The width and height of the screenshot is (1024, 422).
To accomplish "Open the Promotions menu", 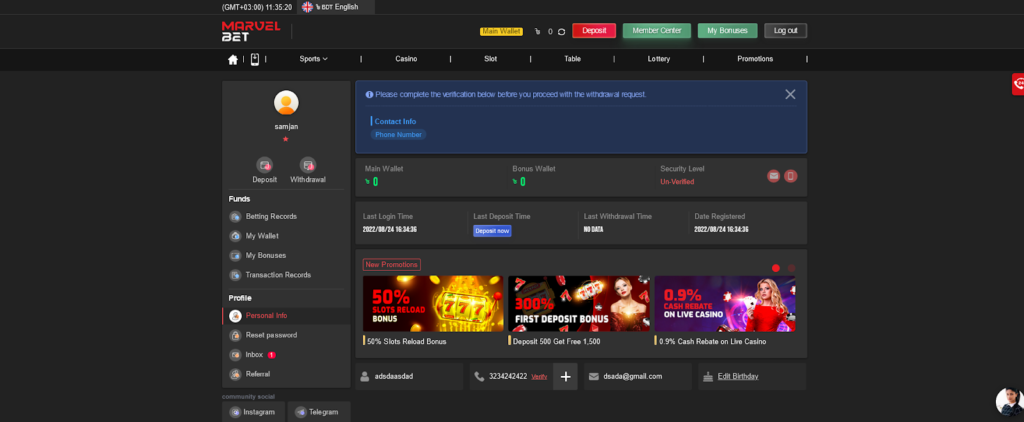I will click(x=755, y=59).
